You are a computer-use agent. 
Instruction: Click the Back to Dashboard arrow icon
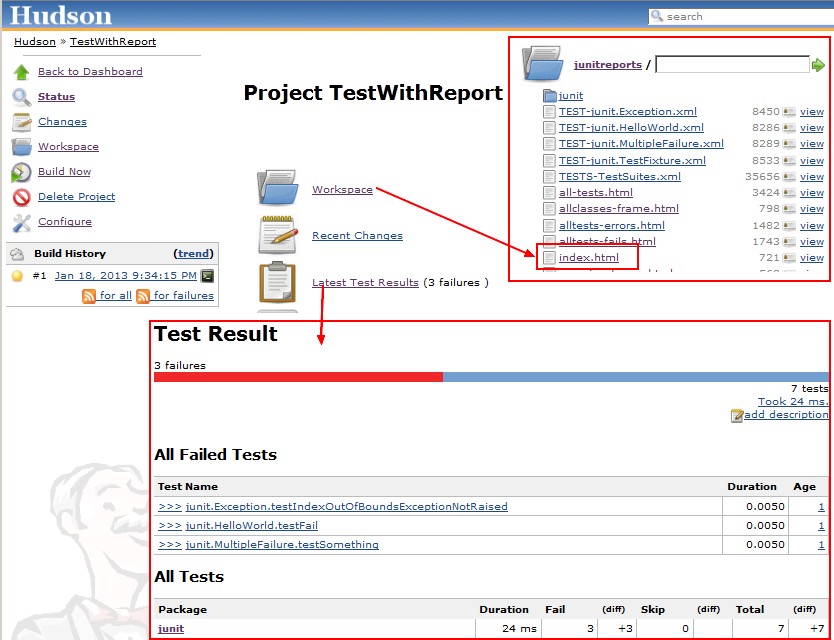point(20,72)
